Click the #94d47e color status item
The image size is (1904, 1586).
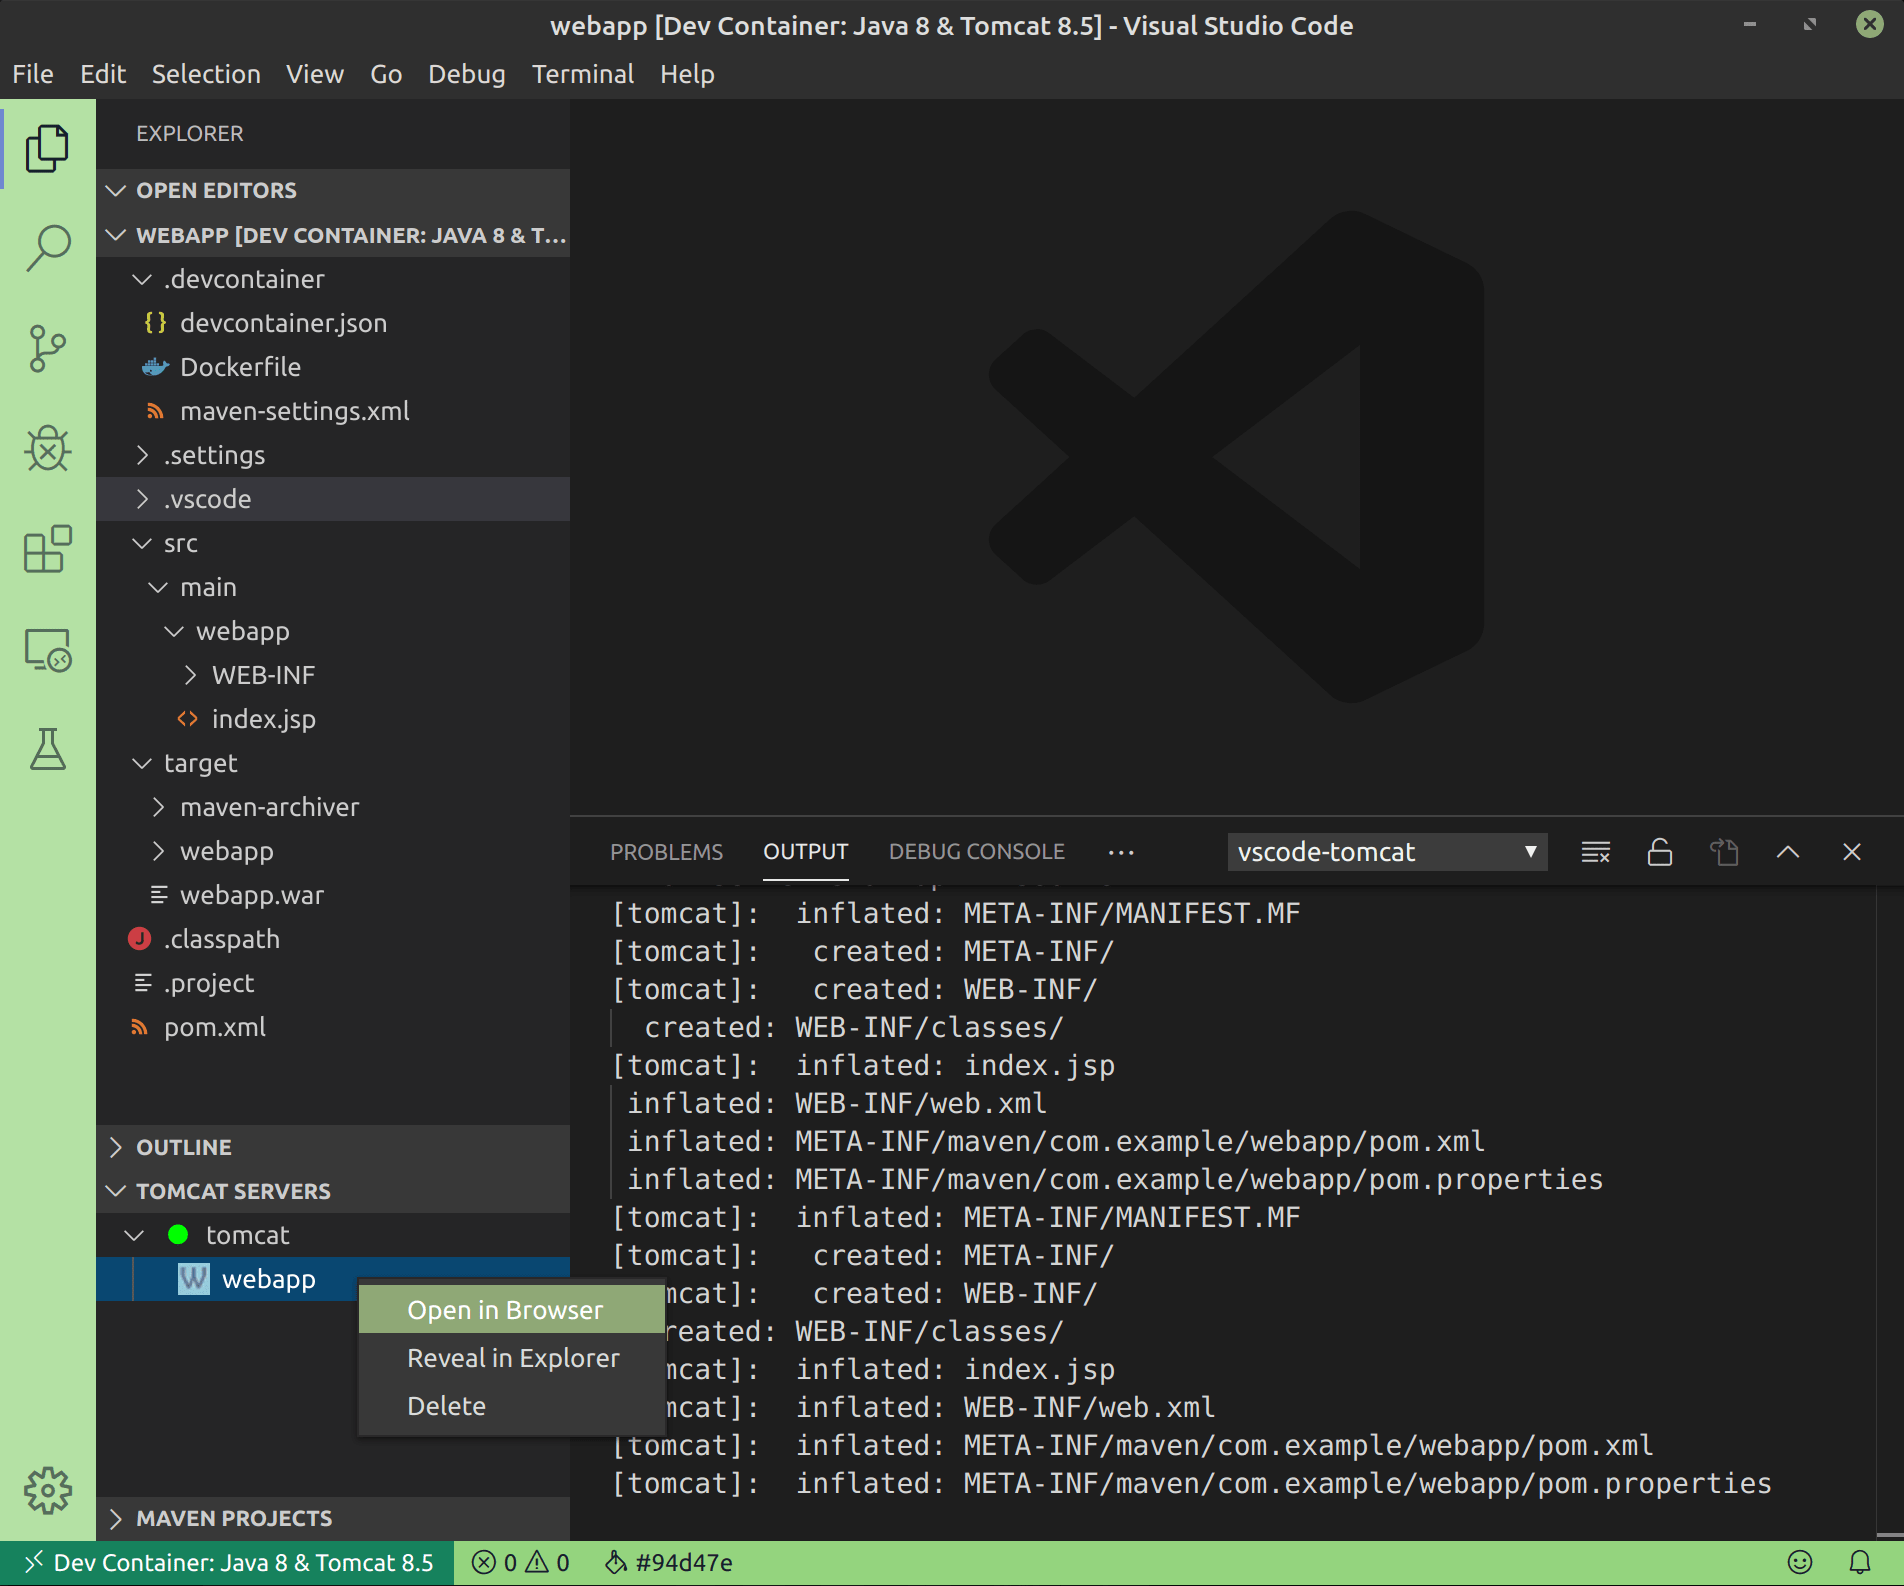click(x=668, y=1563)
